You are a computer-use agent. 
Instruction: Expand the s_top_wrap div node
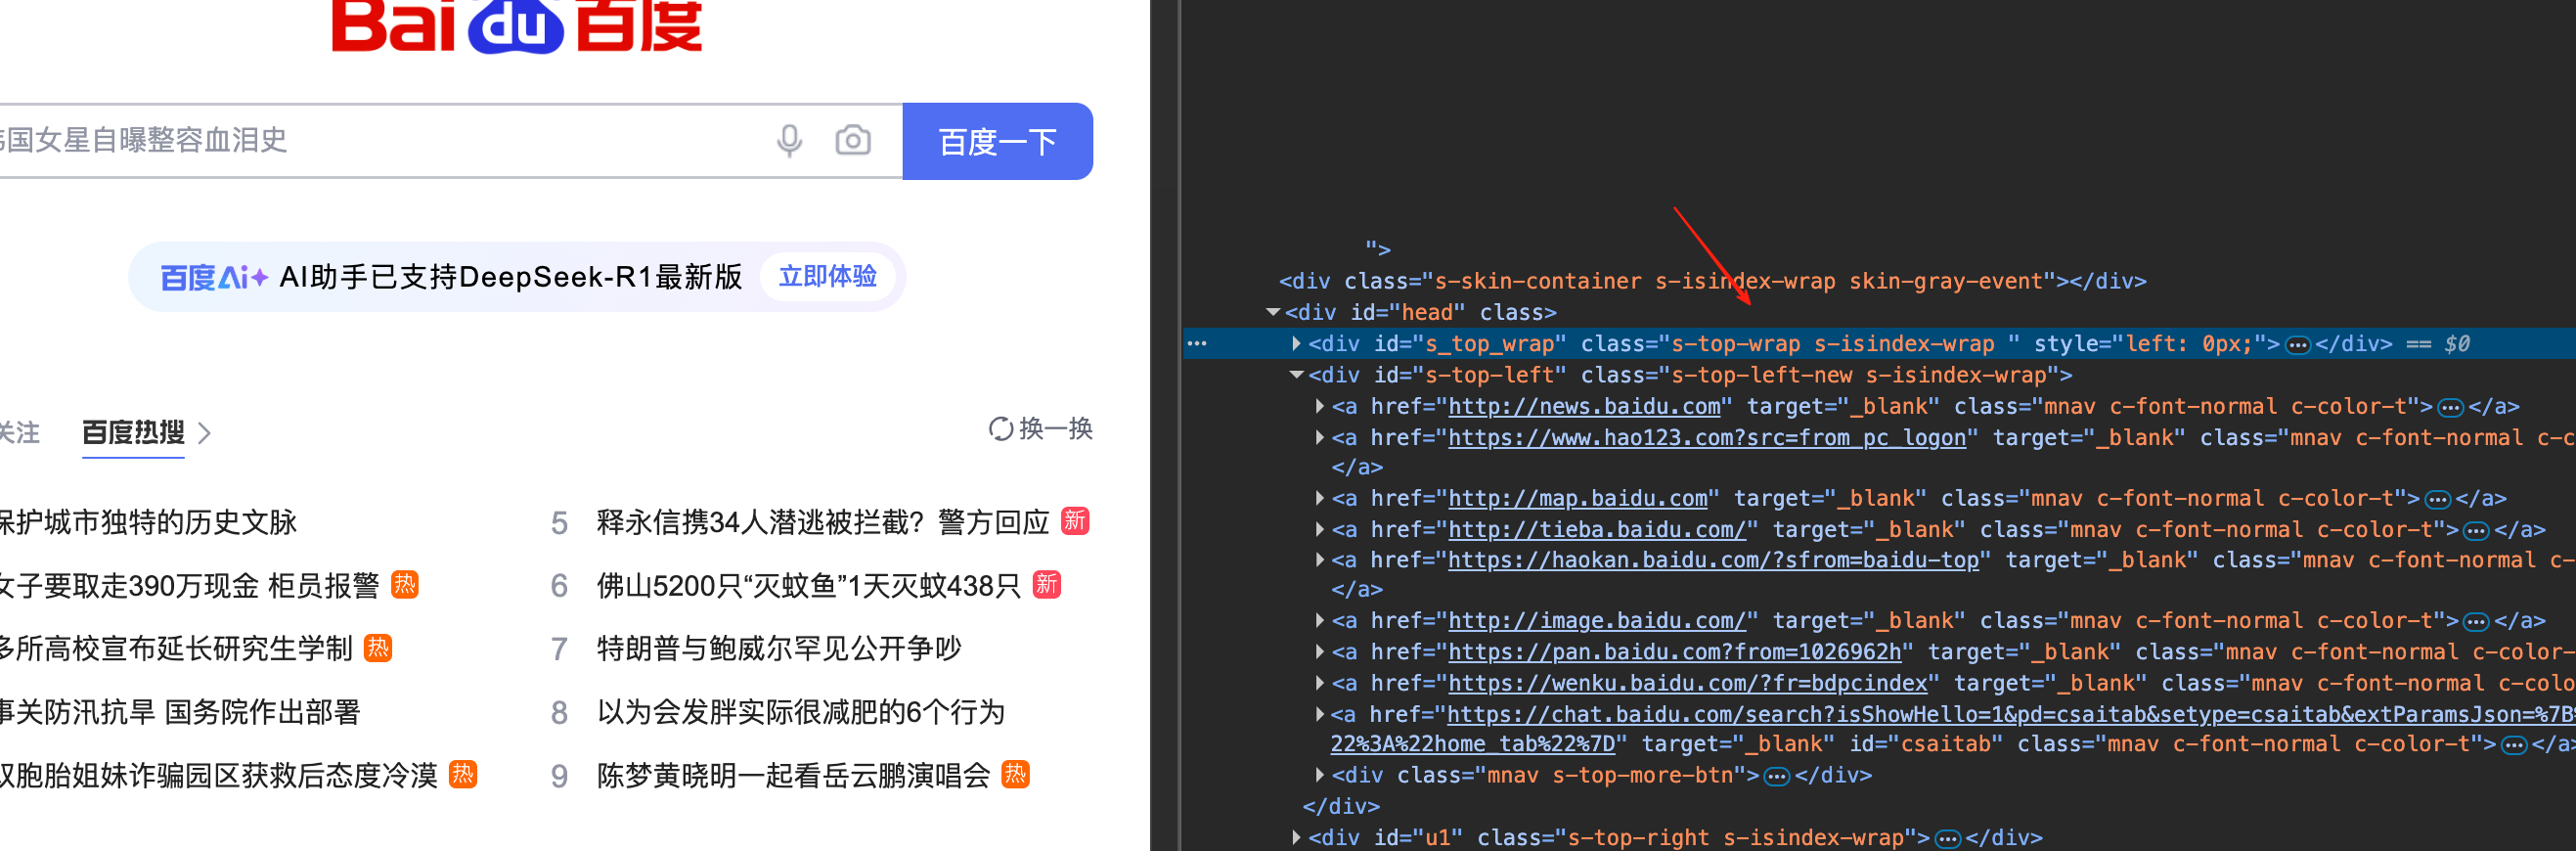[1296, 344]
